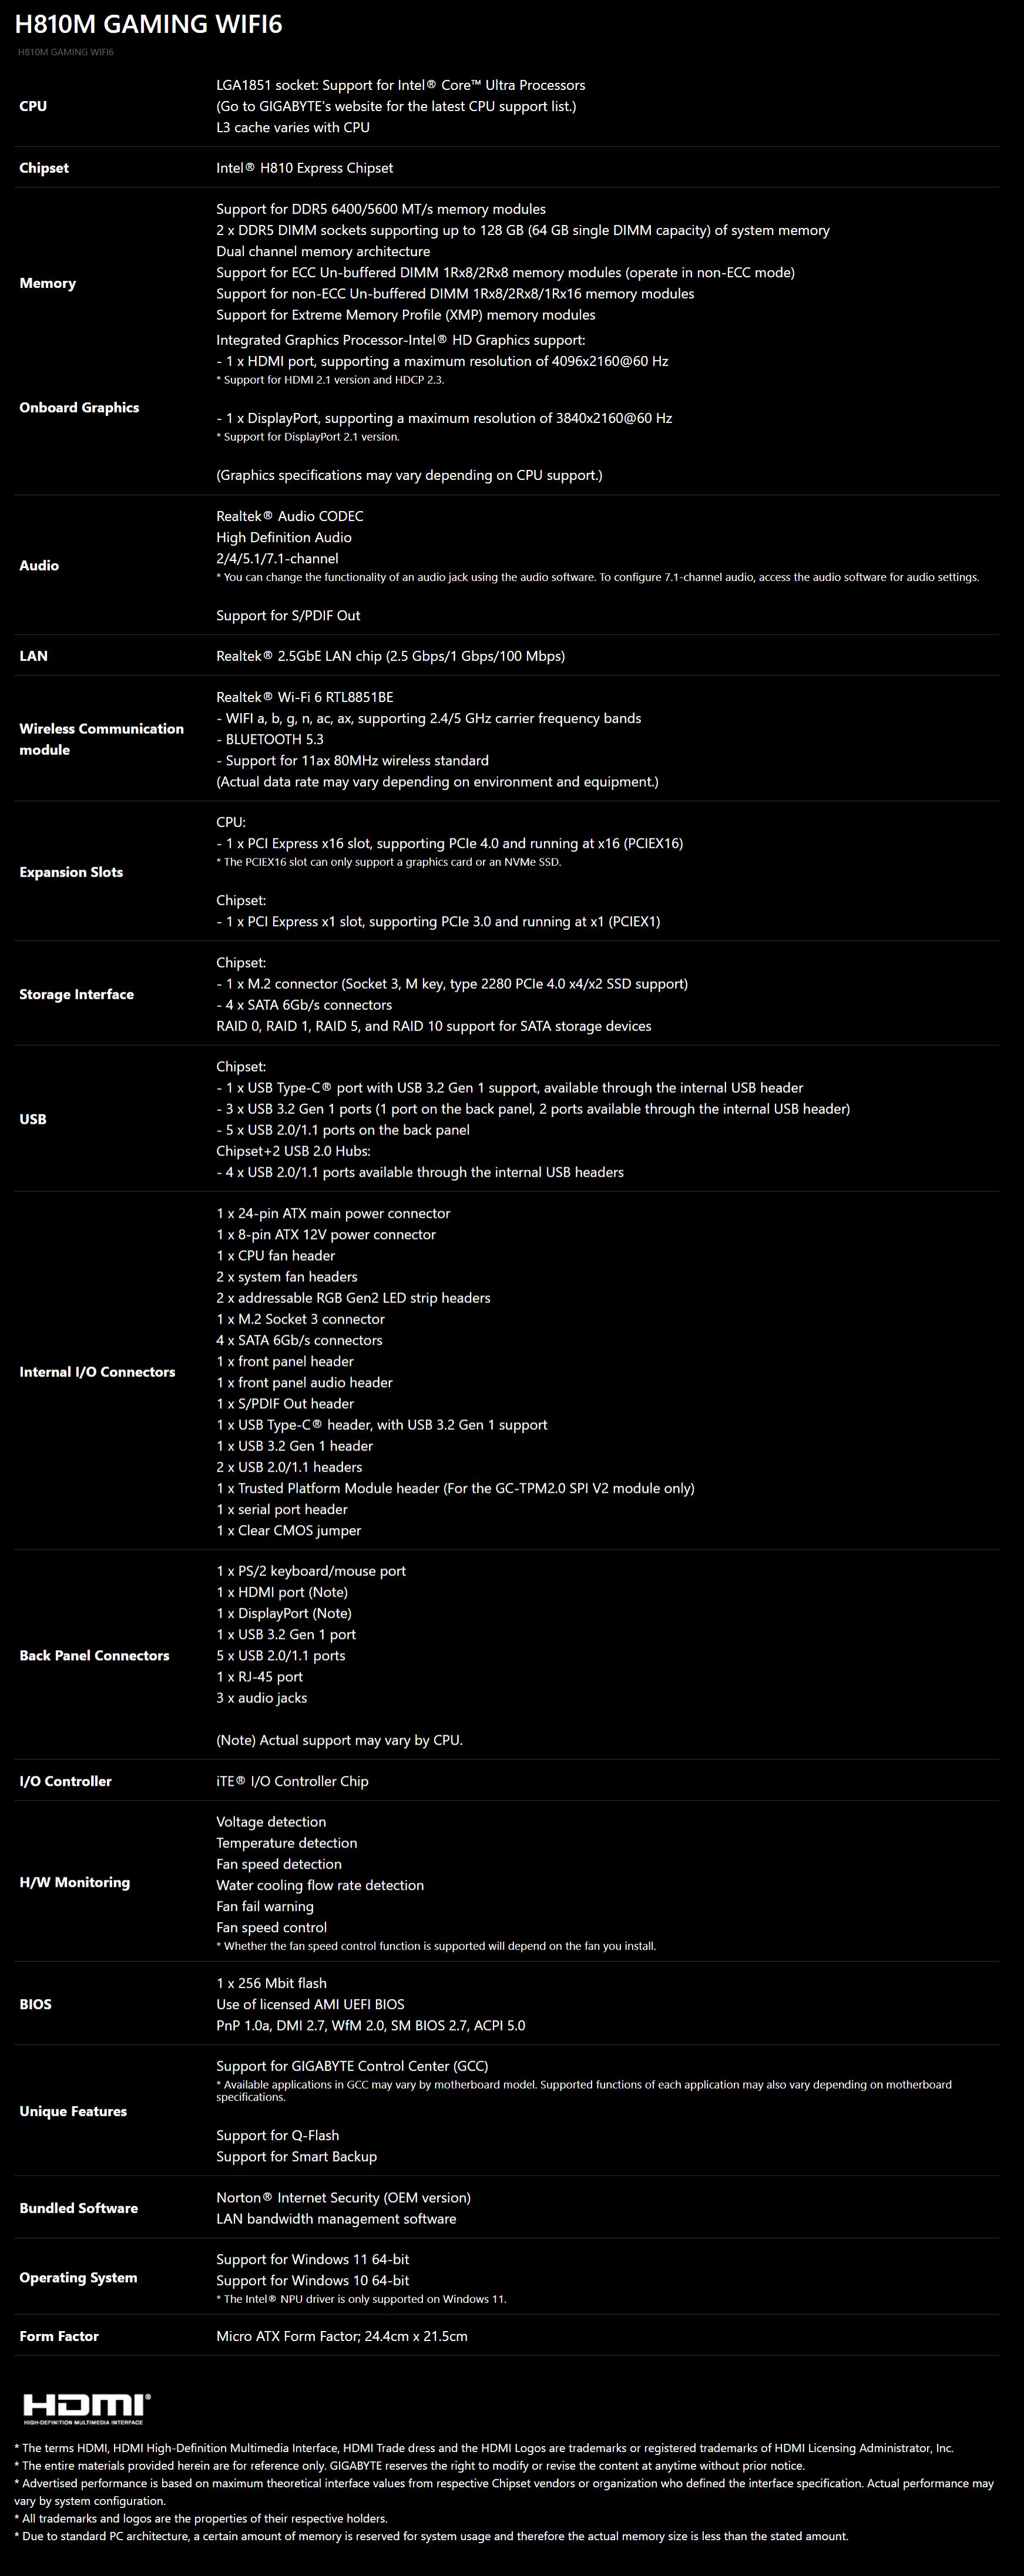The image size is (1024, 2576).
Task: Click the Expansion Slots label
Action: (x=71, y=872)
